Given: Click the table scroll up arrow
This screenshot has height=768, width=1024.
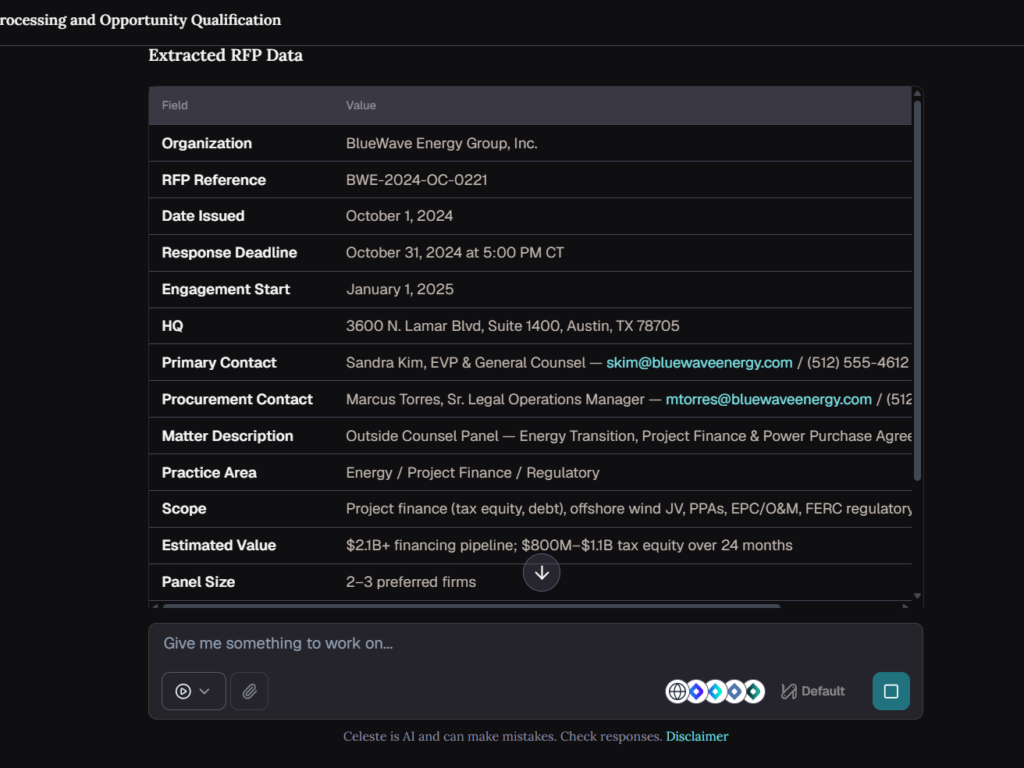Looking at the screenshot, I should coord(917,93).
